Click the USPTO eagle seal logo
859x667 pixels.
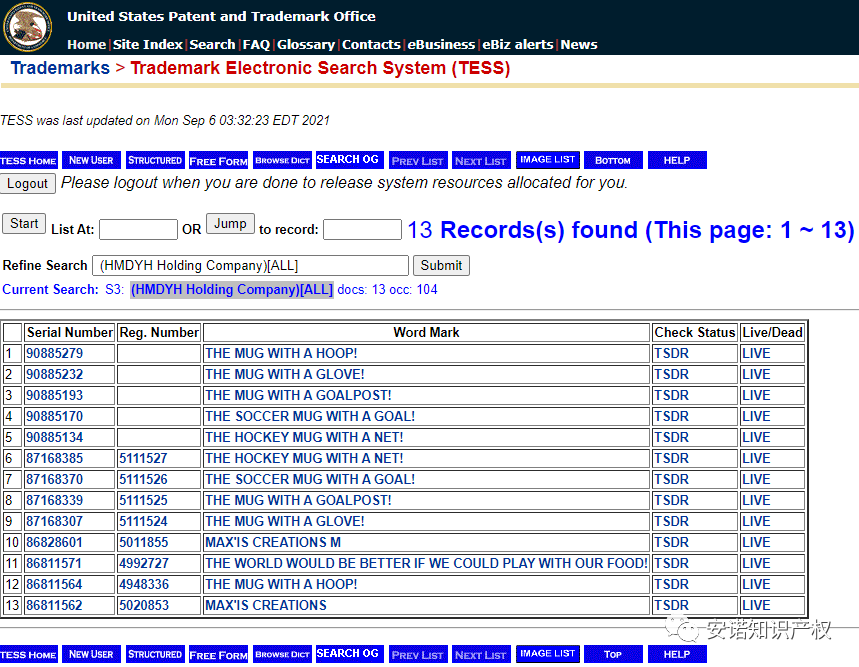27,26
